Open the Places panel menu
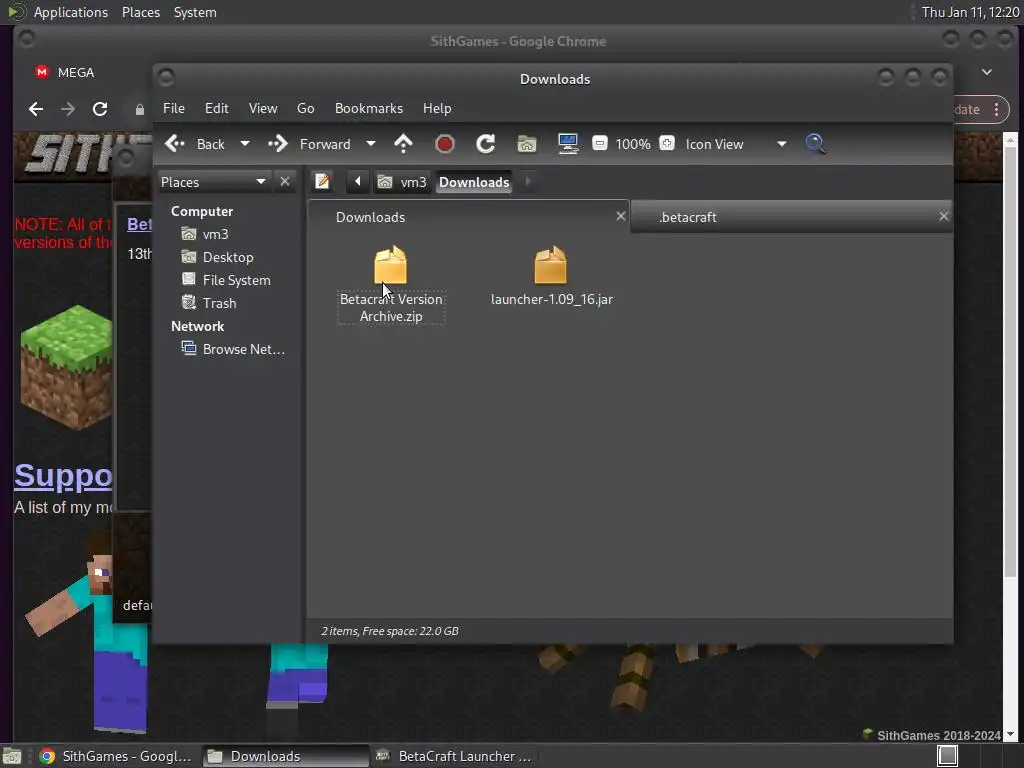The image size is (1024, 768). pyautogui.click(x=140, y=12)
